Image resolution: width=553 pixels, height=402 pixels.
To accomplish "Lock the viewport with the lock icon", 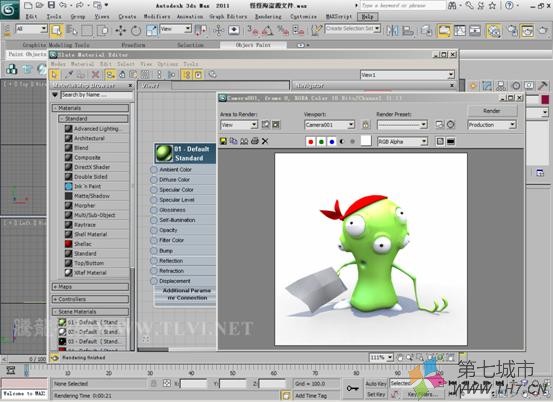I will pyautogui.click(x=365, y=125).
